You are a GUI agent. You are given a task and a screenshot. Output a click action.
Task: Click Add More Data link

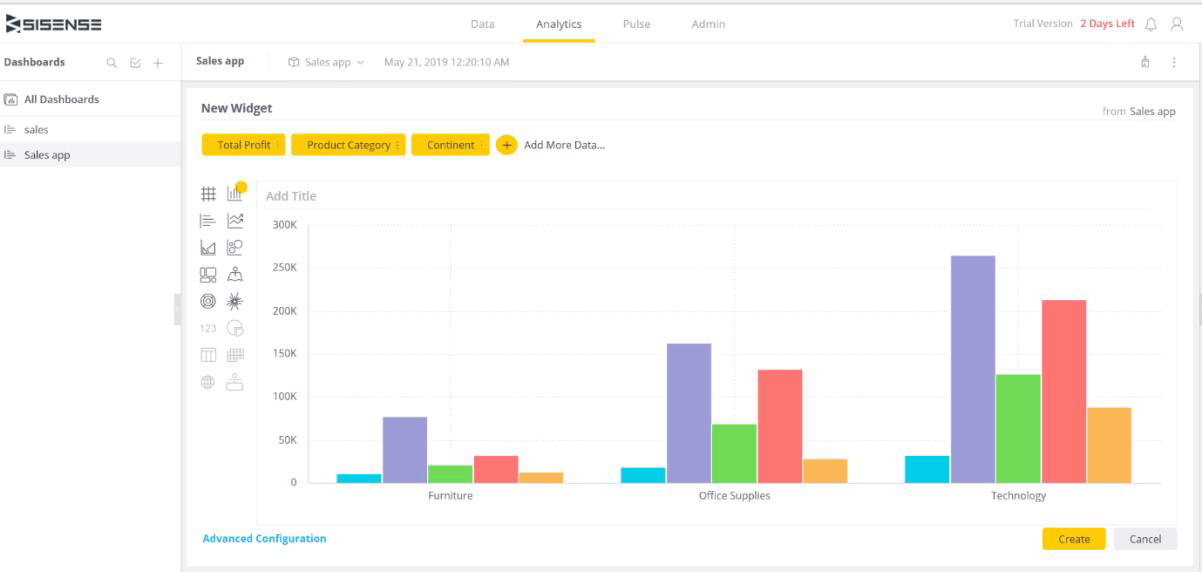564,145
